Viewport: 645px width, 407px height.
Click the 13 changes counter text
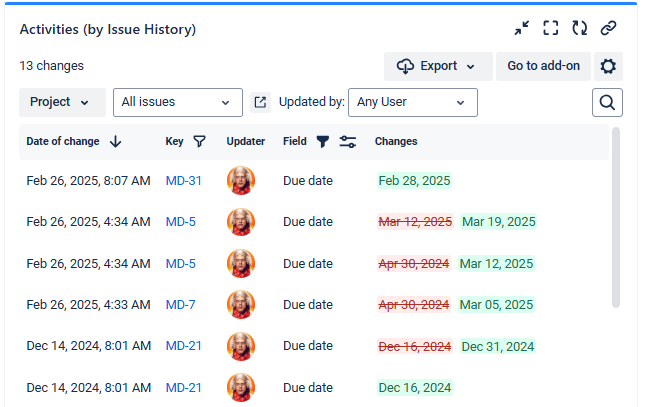51,66
